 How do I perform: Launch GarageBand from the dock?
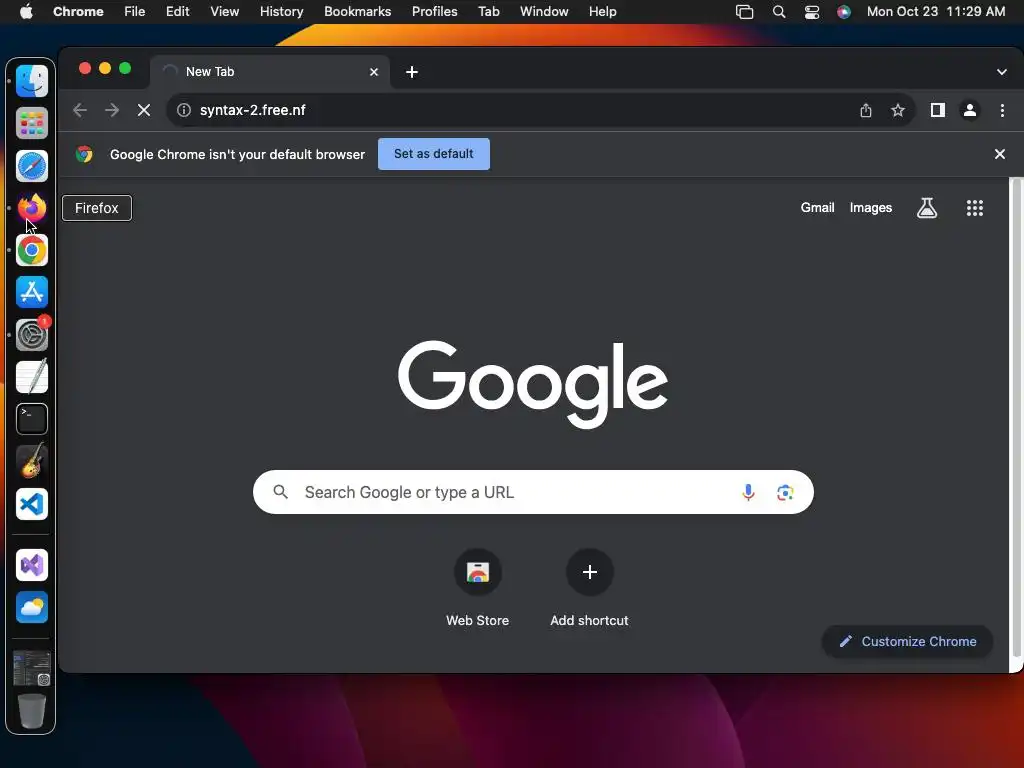tap(31, 461)
